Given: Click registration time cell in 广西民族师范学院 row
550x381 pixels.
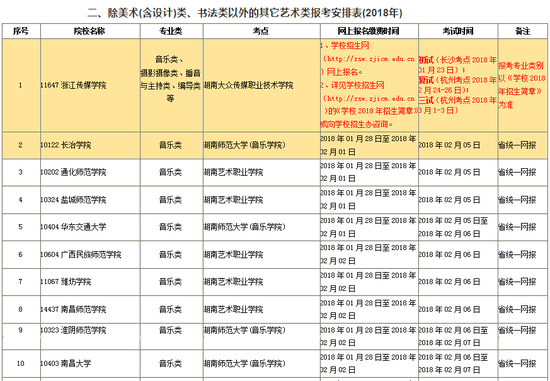Looking at the screenshot, I should (368, 254).
